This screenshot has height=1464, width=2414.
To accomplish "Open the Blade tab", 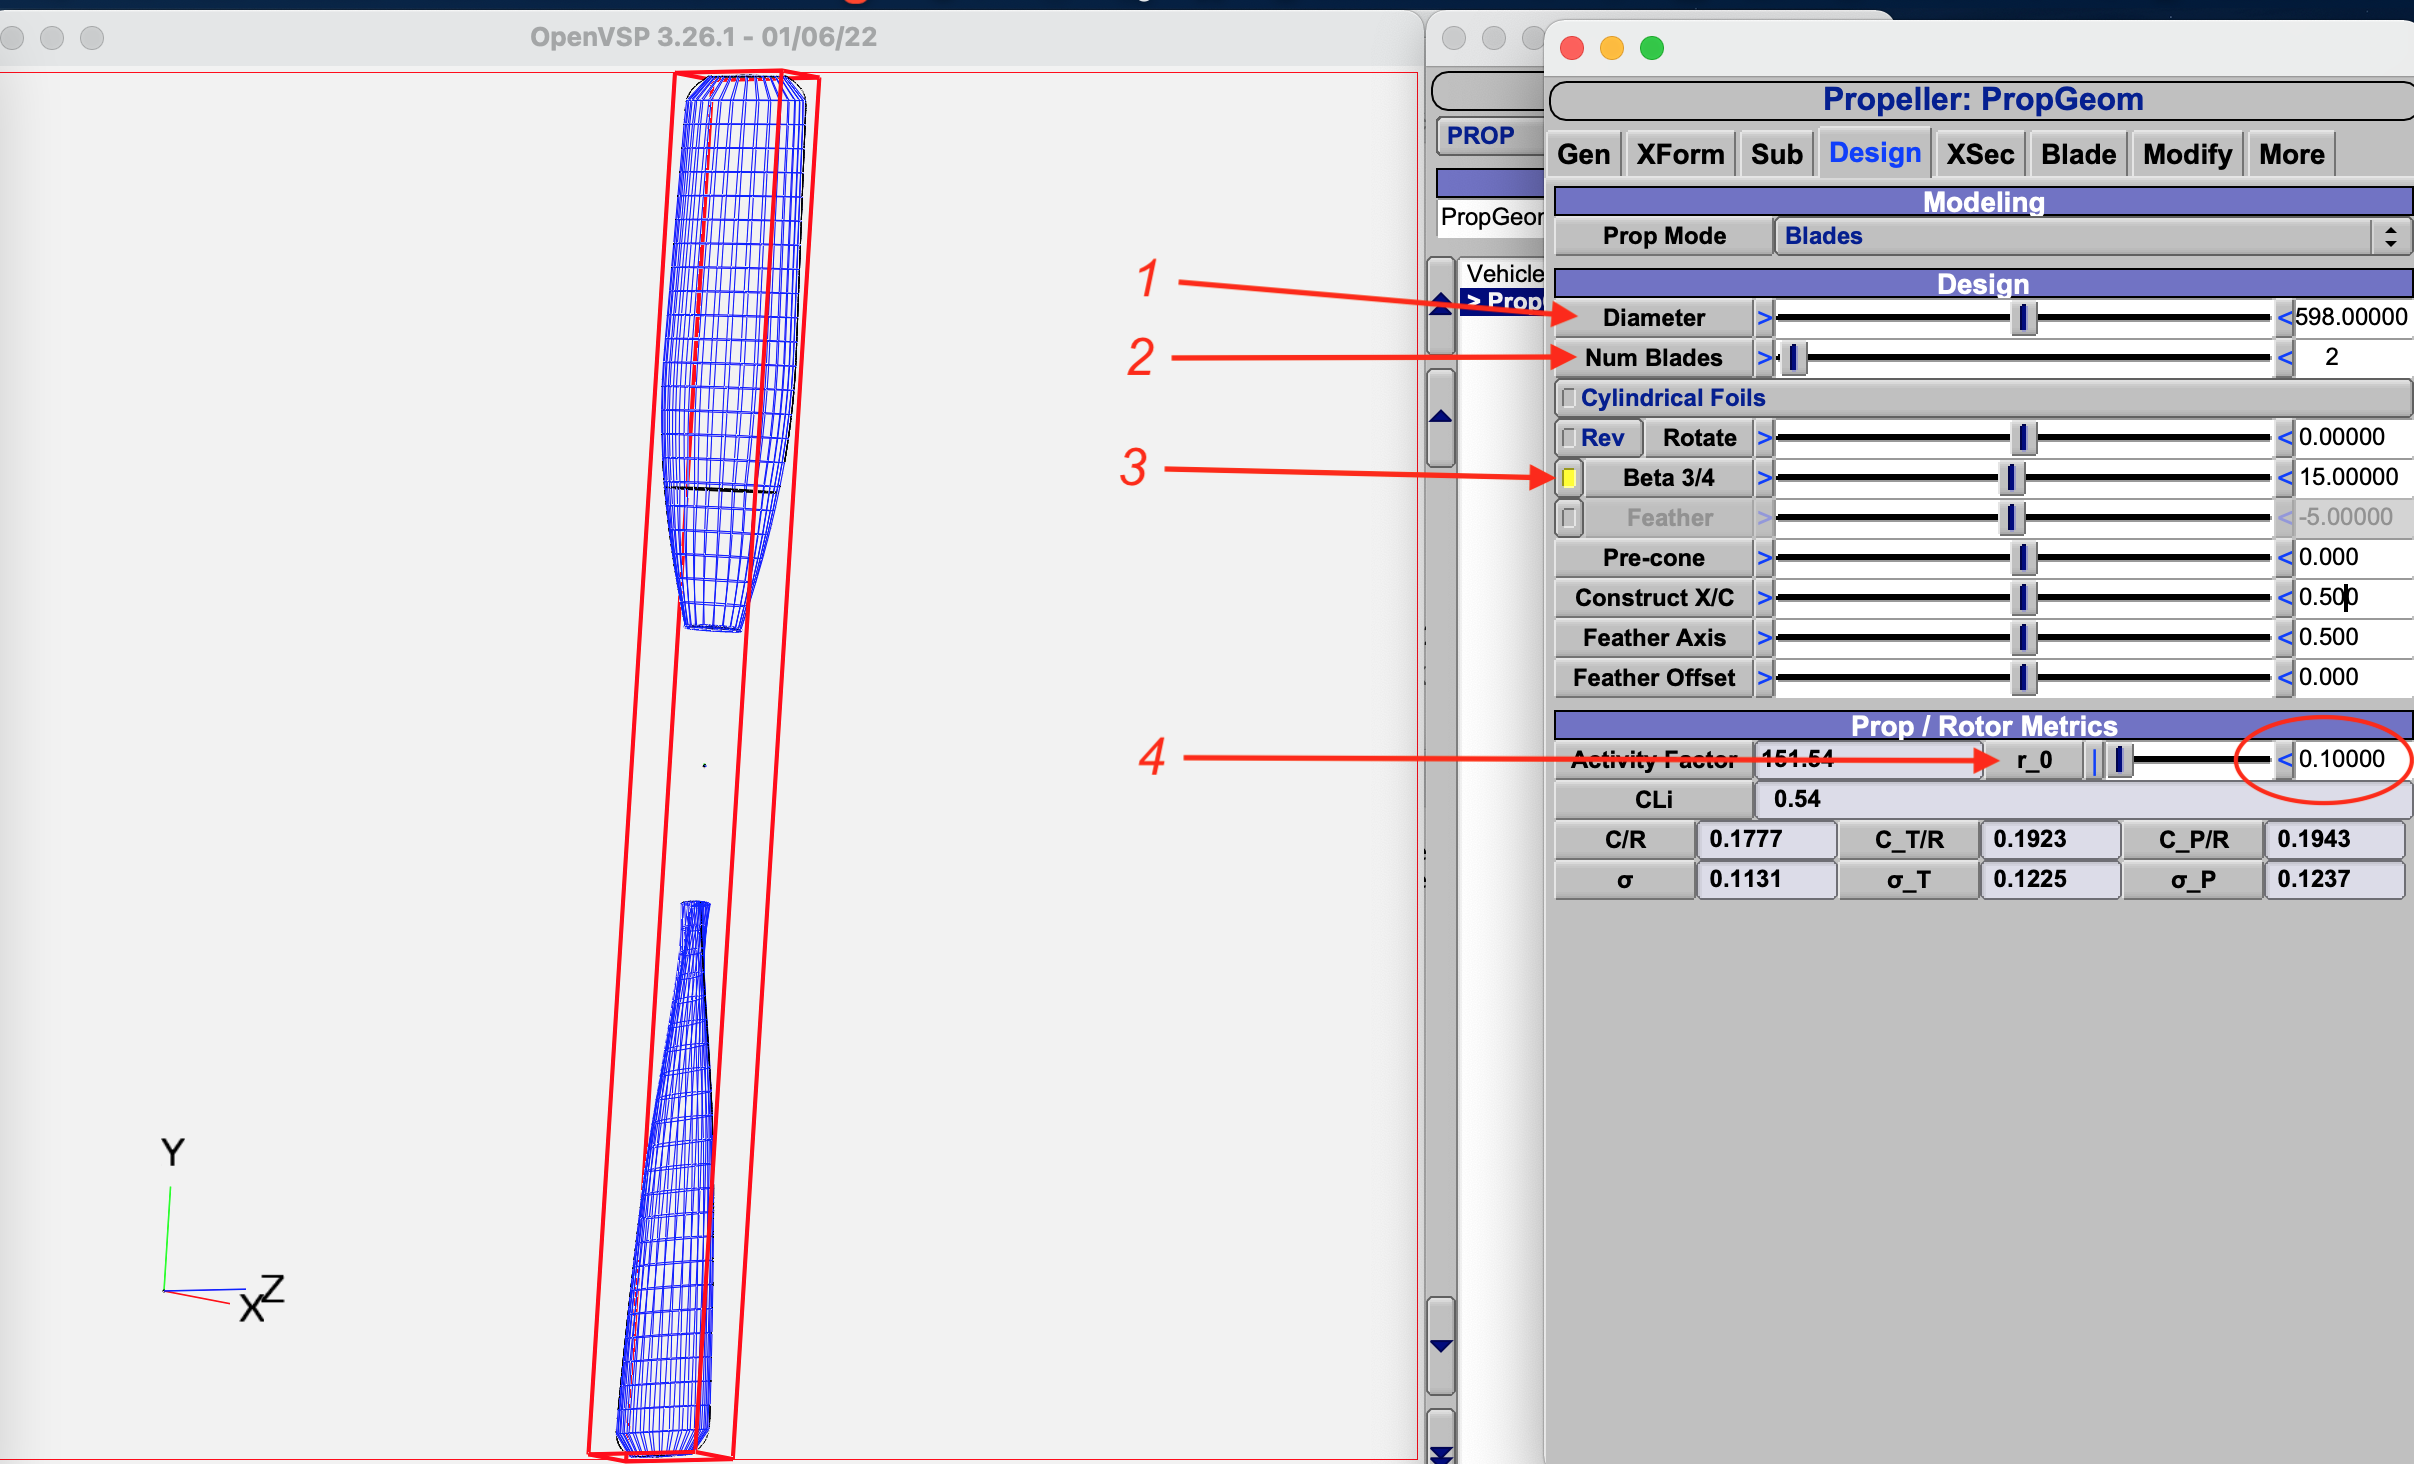I will coord(2078,155).
